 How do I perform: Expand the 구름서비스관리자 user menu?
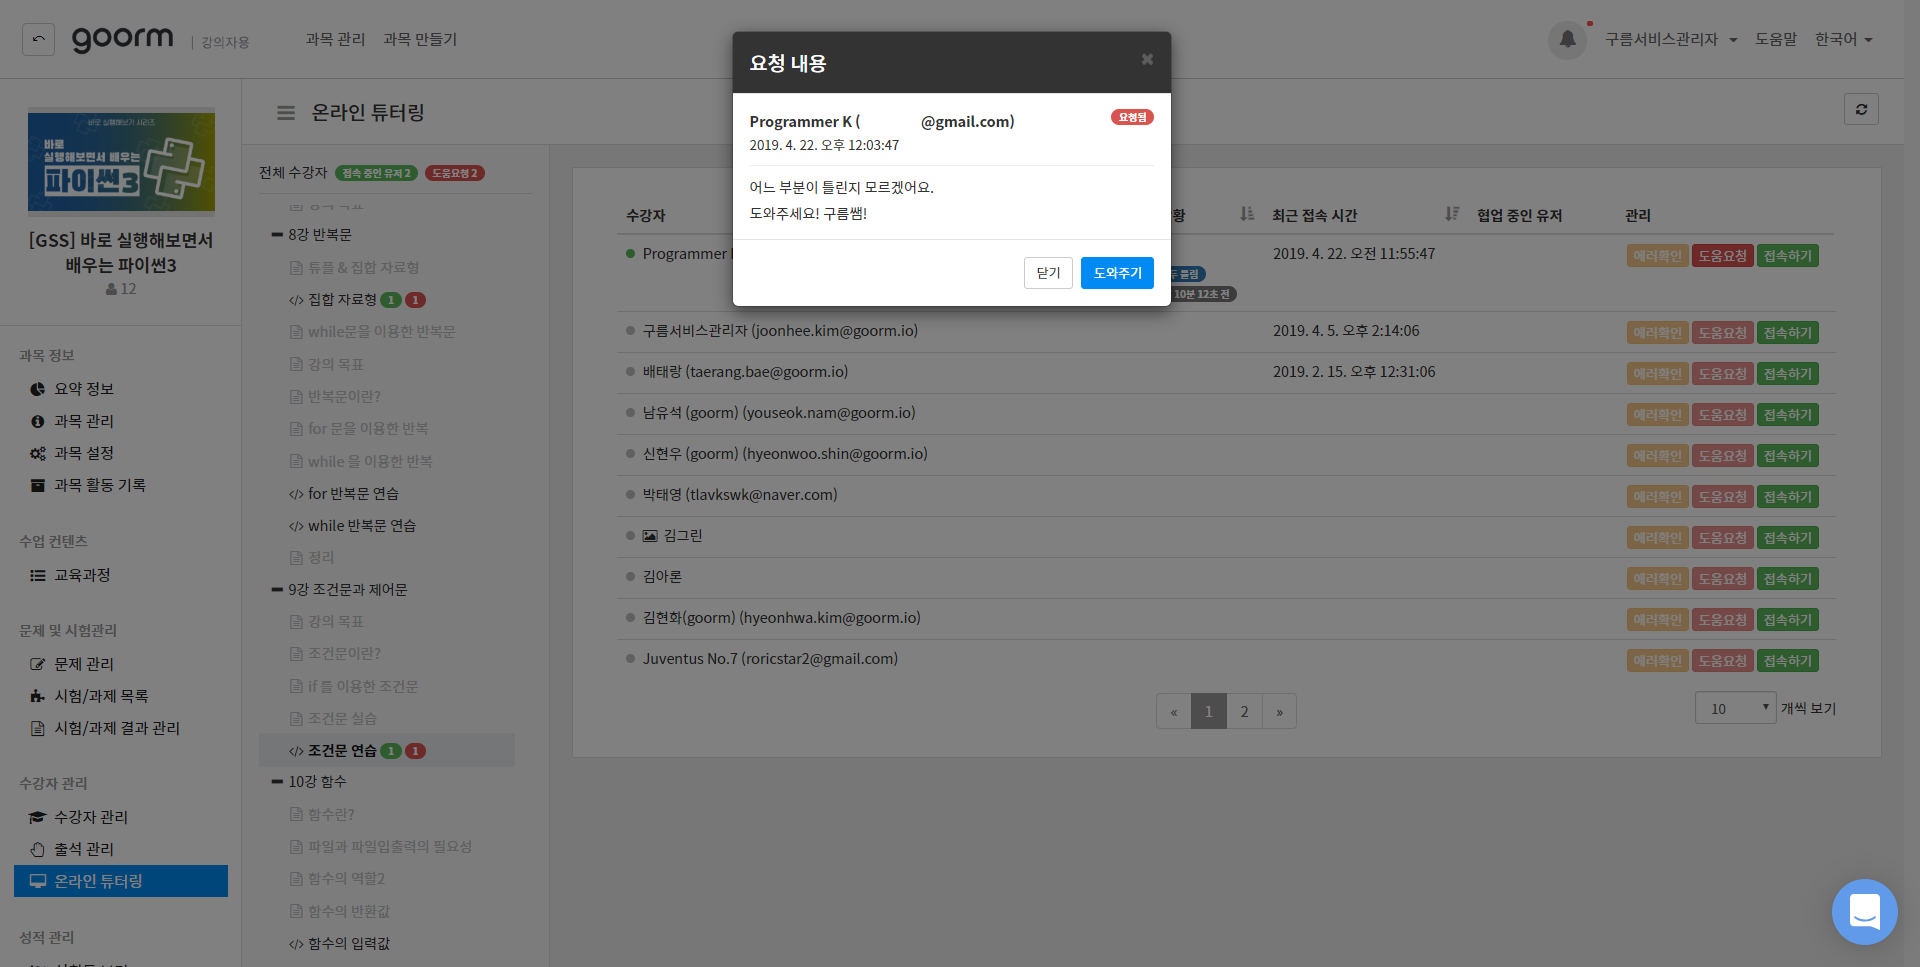coord(1670,40)
